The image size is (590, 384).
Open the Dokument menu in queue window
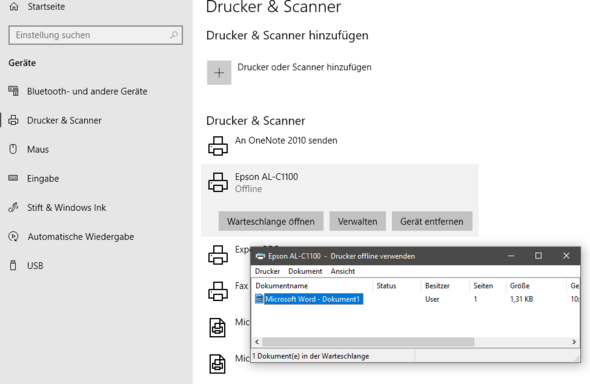305,271
